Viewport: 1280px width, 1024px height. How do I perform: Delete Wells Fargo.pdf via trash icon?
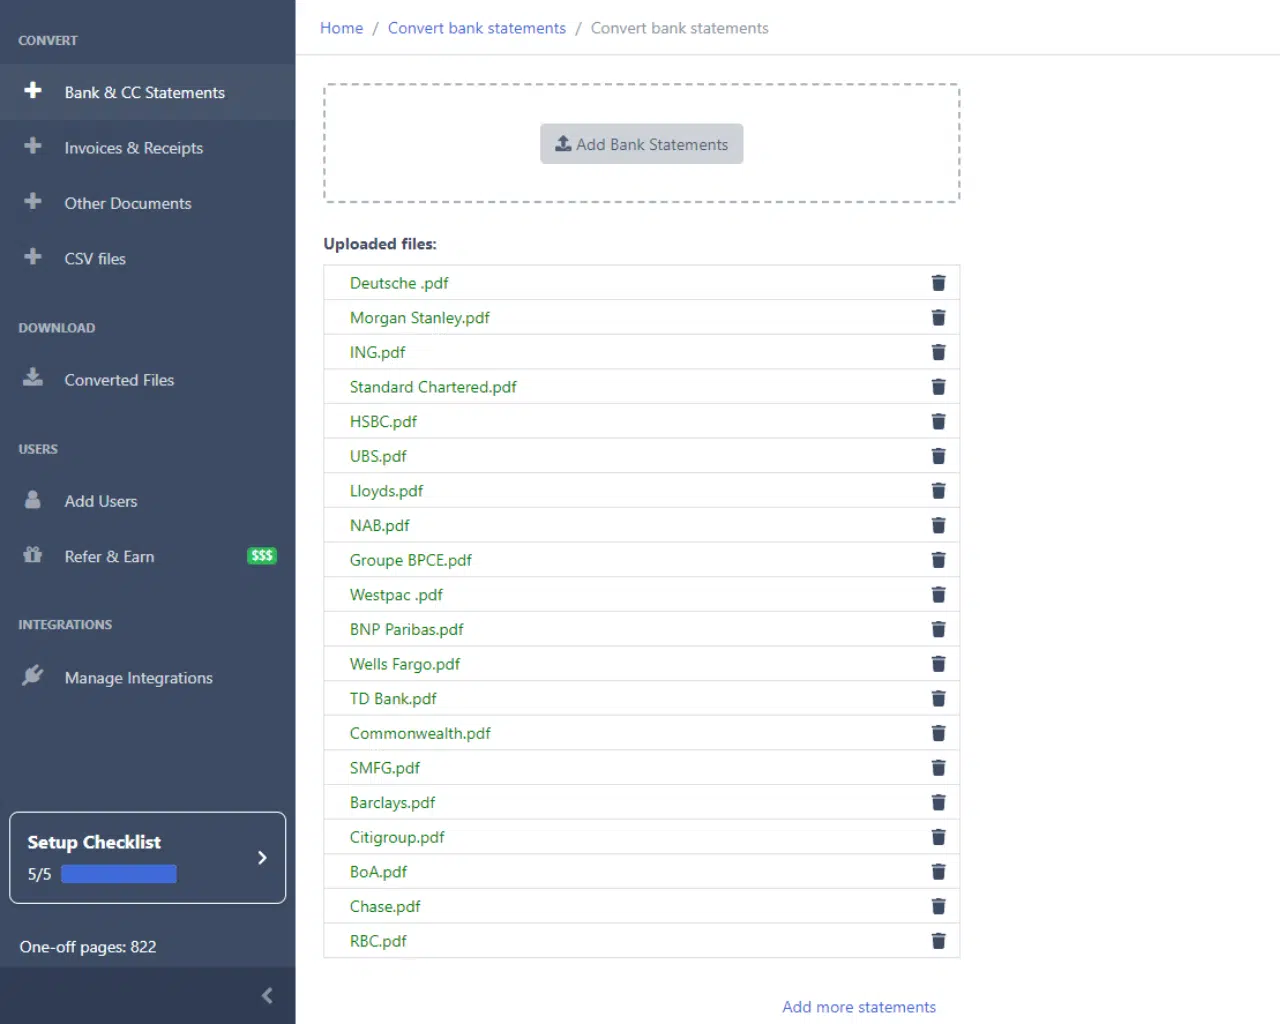[x=938, y=663]
